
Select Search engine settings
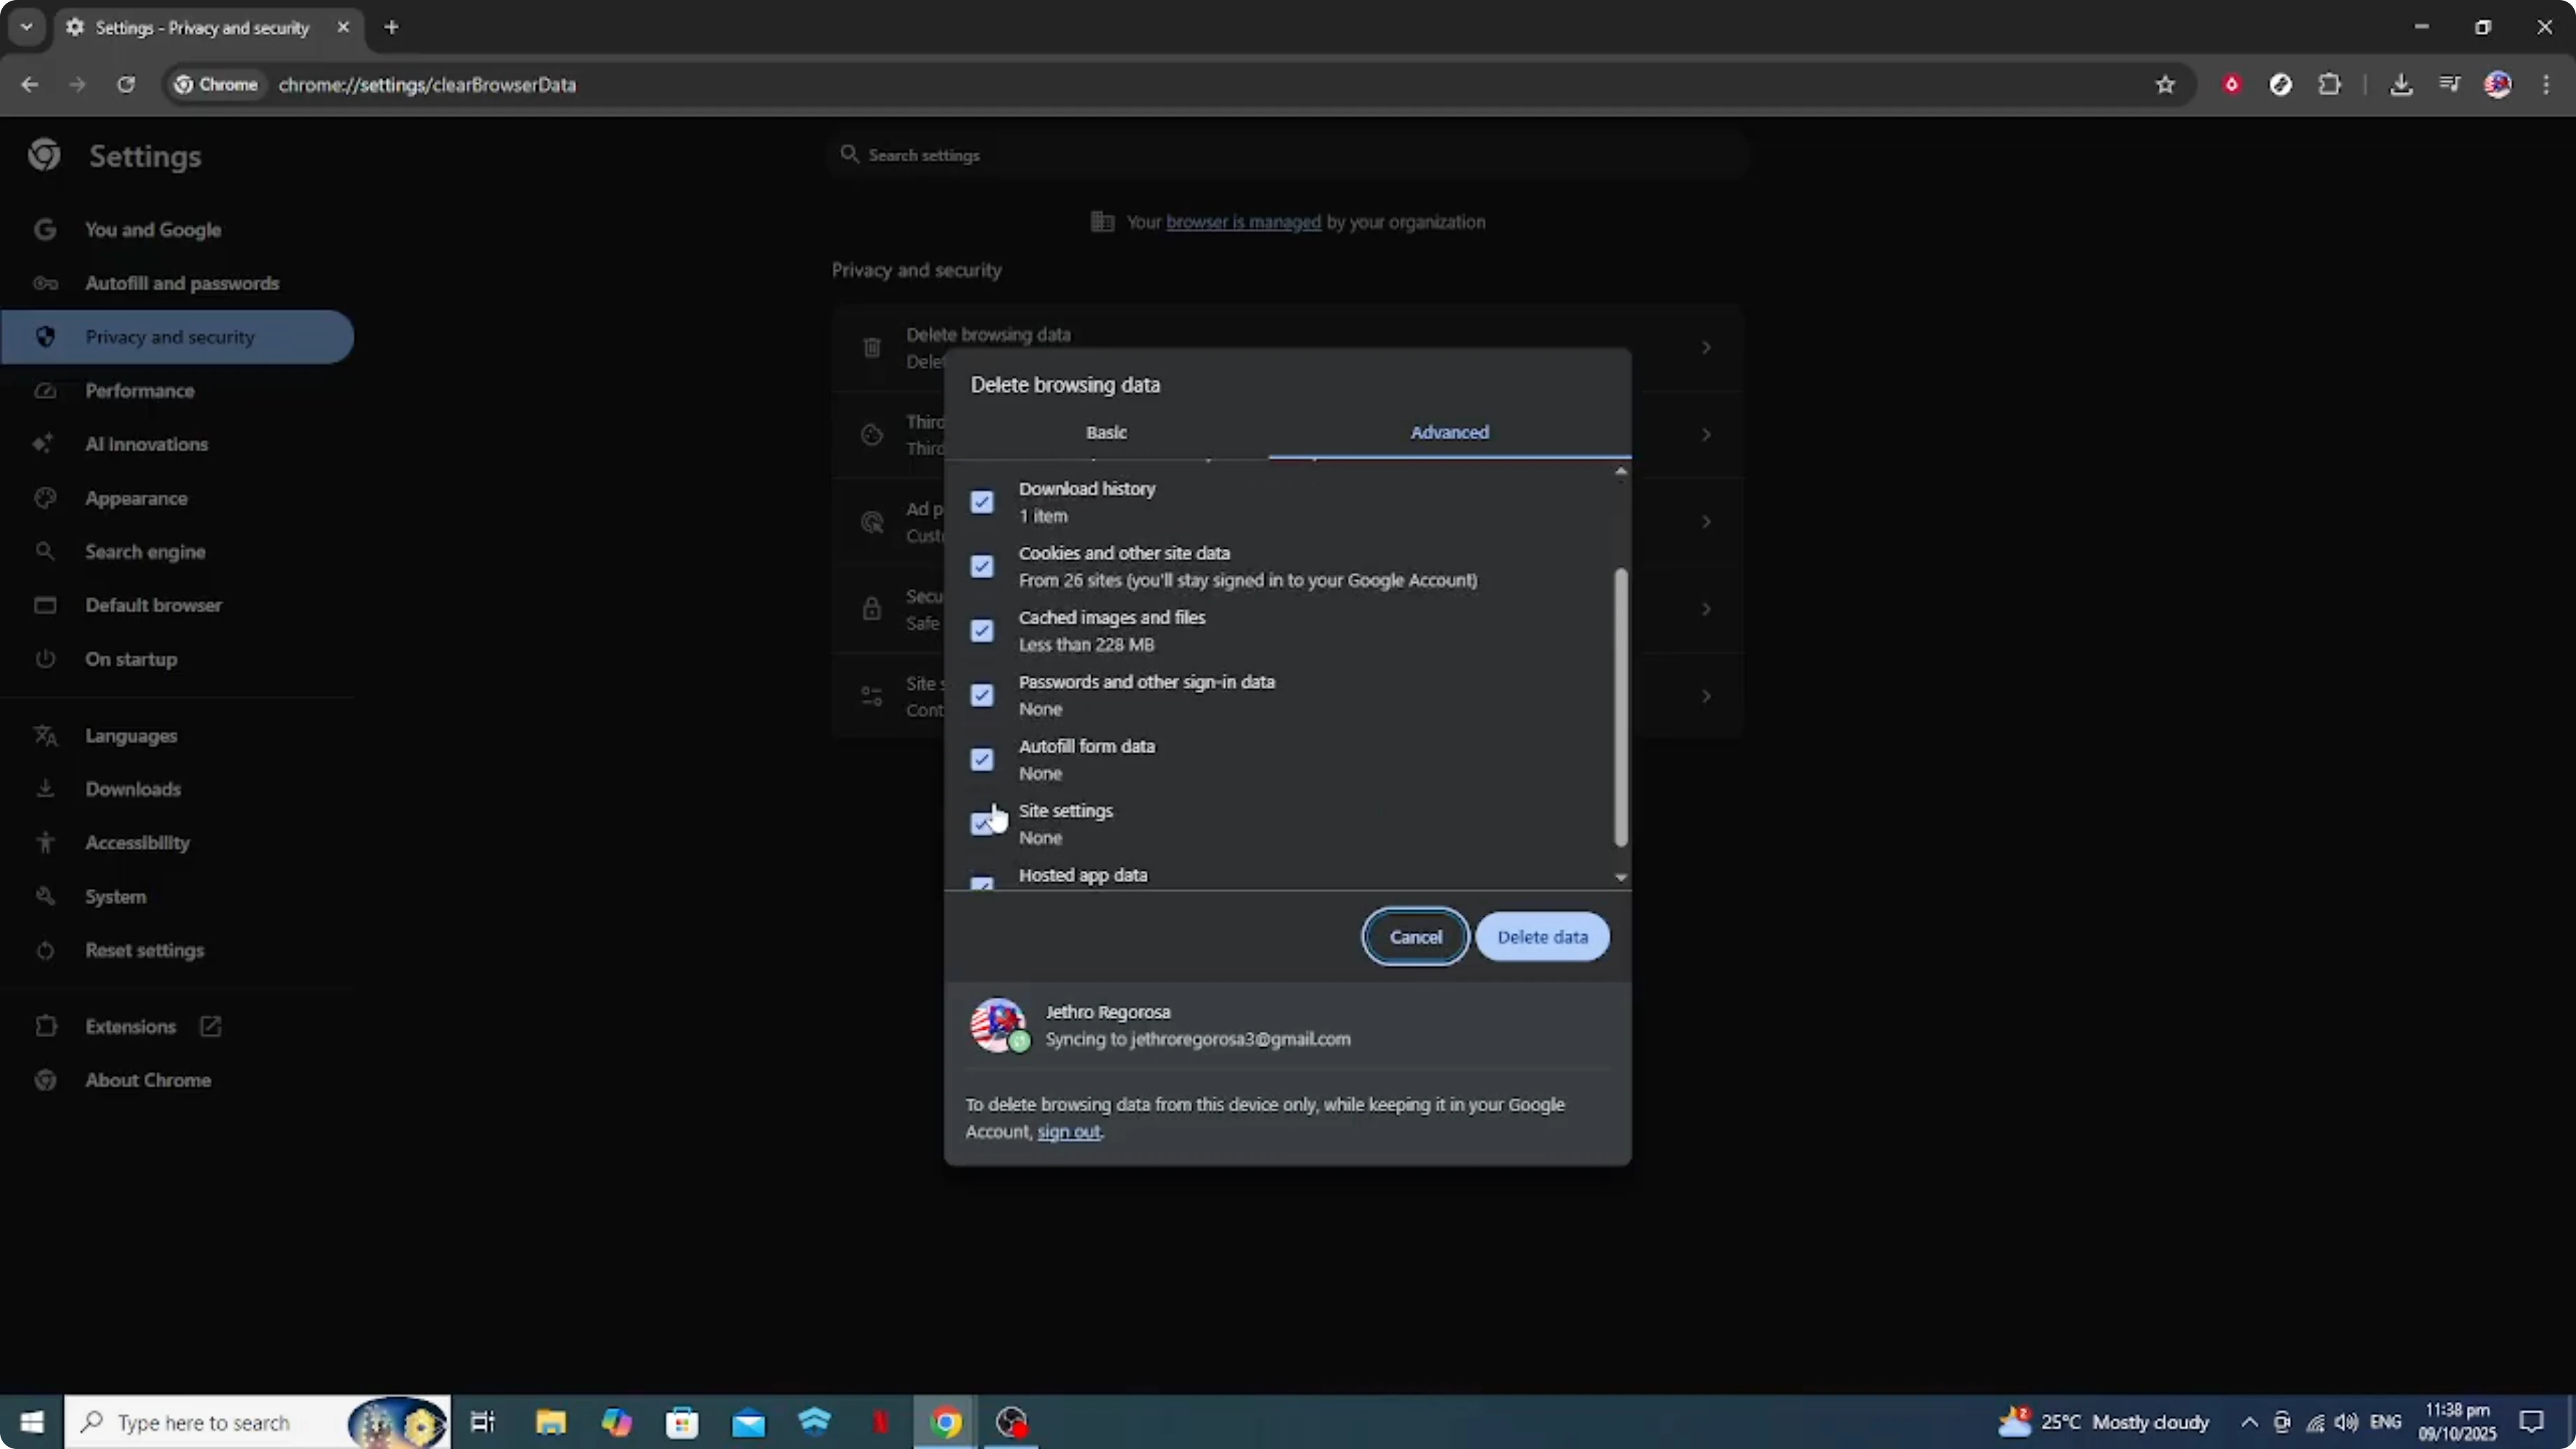(x=145, y=551)
